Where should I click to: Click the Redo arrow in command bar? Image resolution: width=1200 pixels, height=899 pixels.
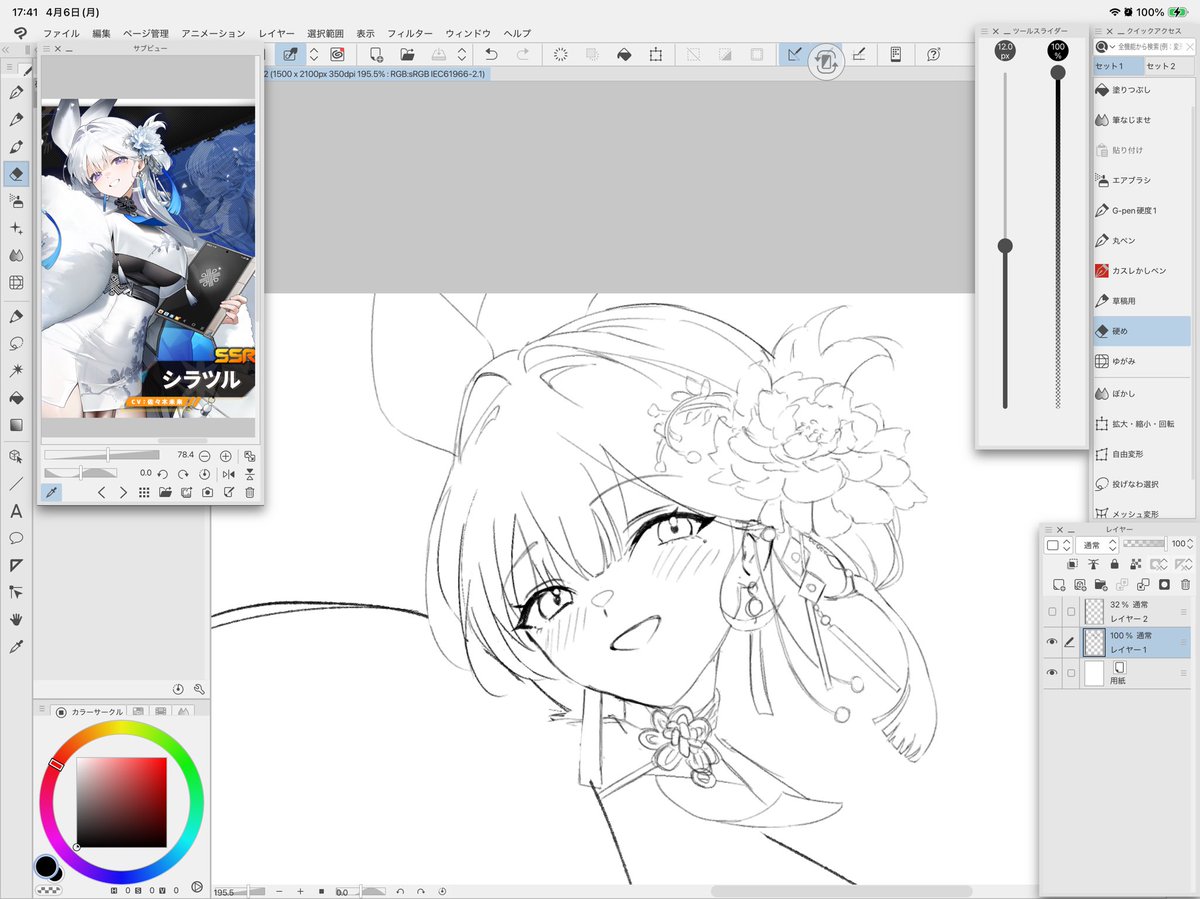[523, 55]
